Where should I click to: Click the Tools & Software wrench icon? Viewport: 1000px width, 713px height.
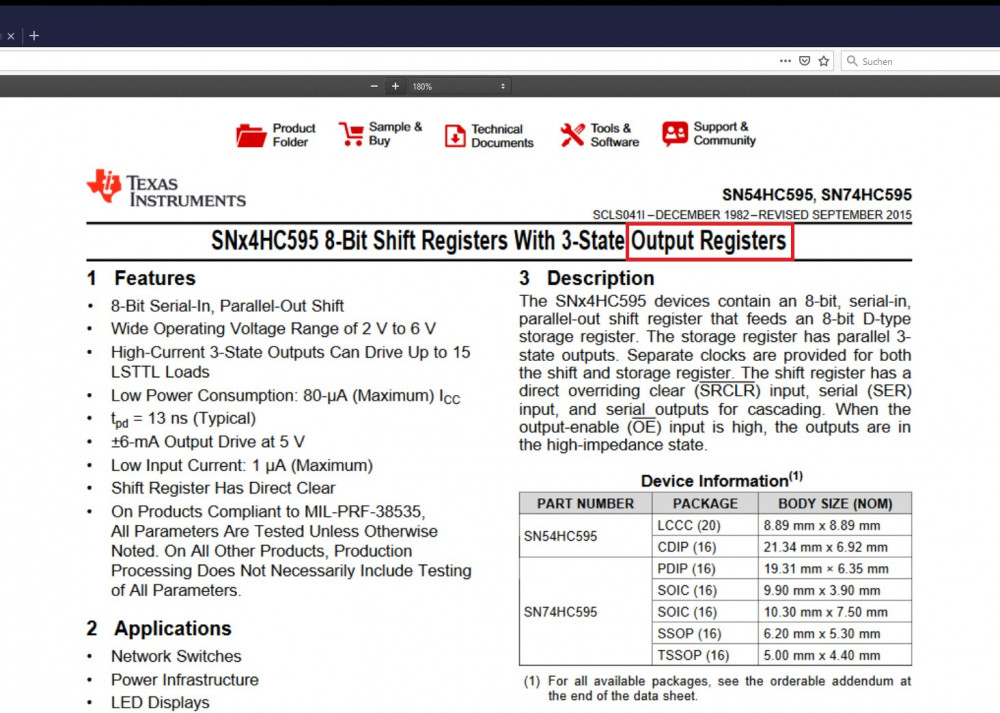click(x=572, y=135)
